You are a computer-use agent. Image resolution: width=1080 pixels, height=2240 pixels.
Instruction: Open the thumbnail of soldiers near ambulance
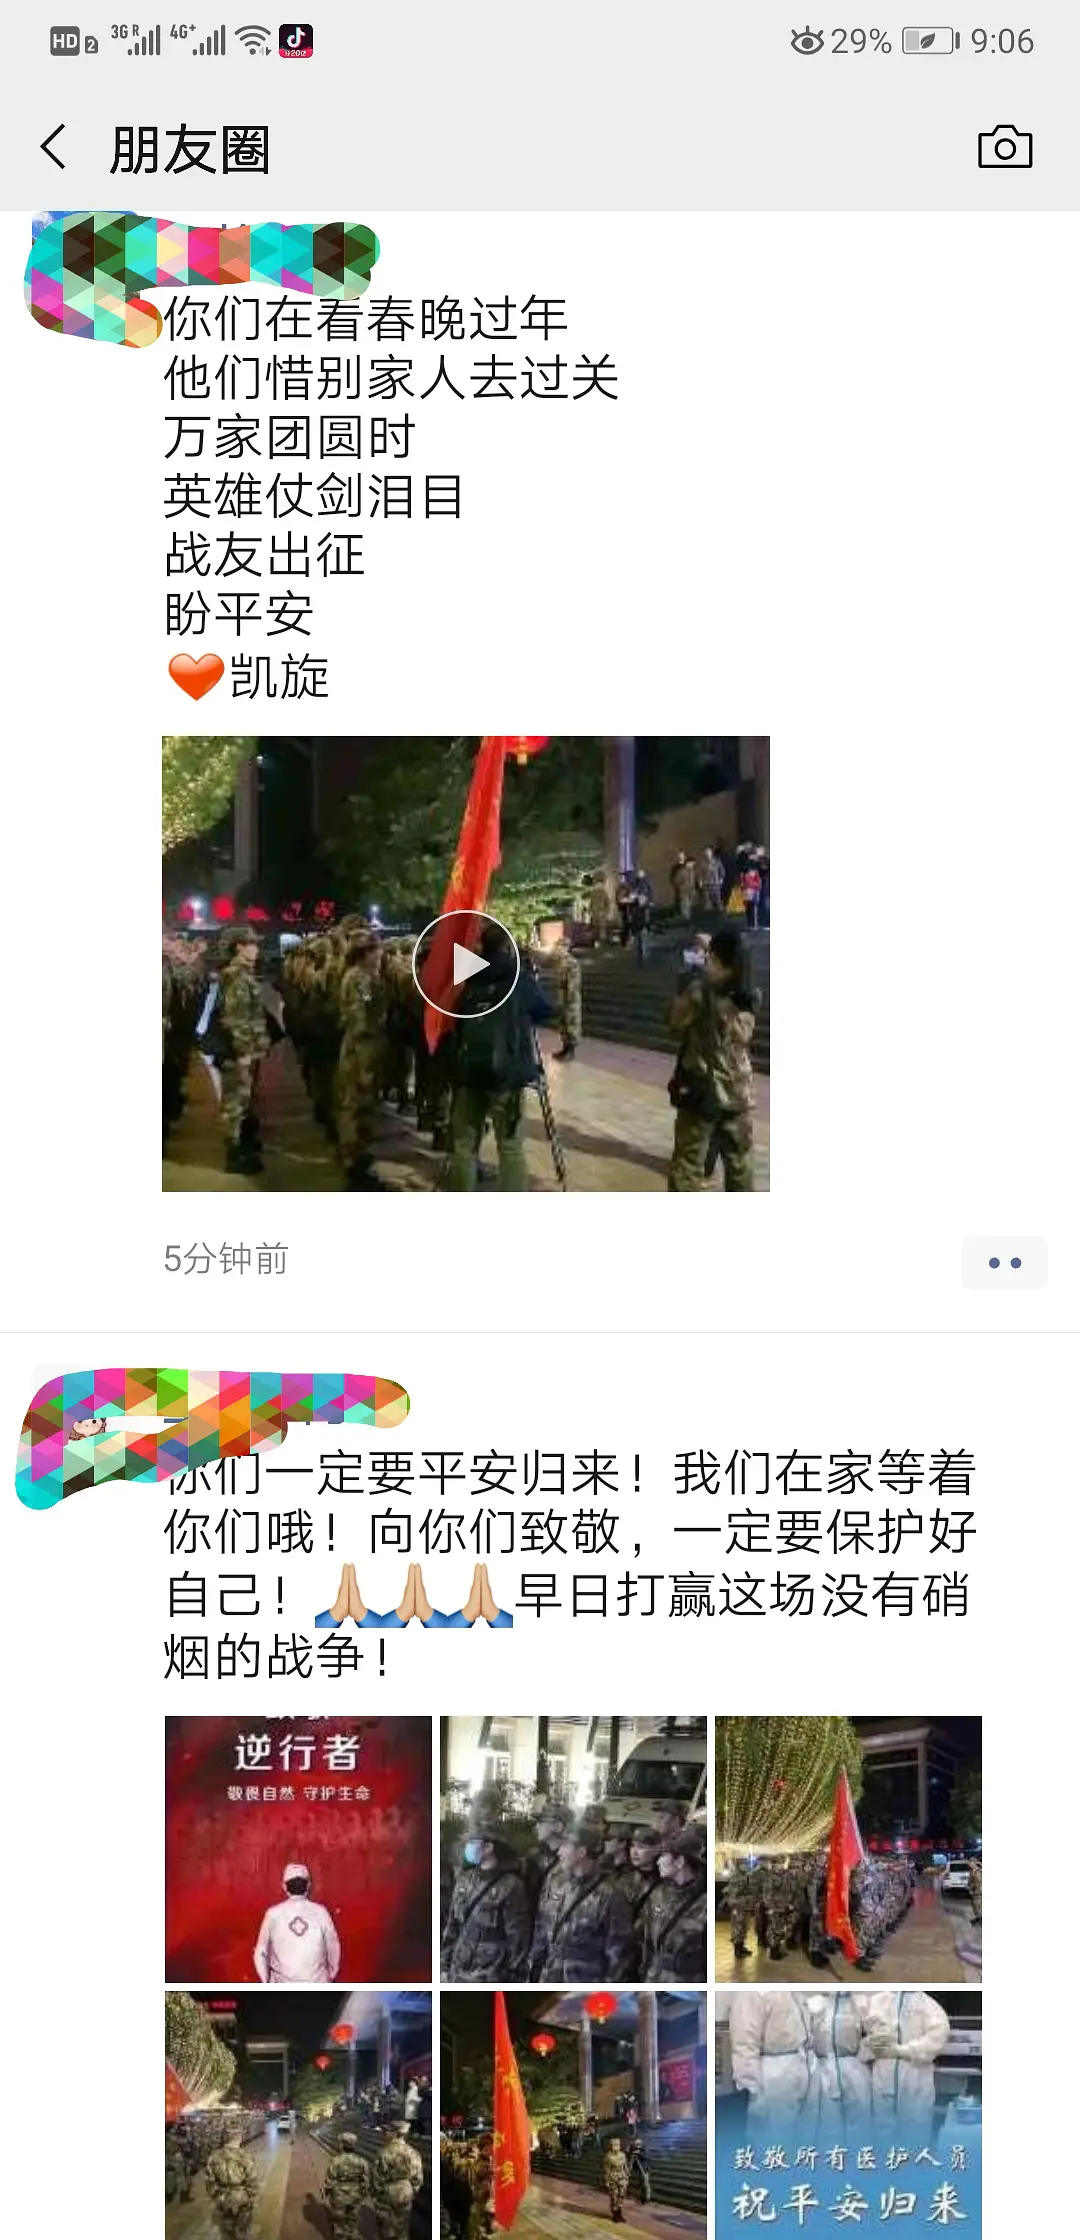click(573, 1849)
